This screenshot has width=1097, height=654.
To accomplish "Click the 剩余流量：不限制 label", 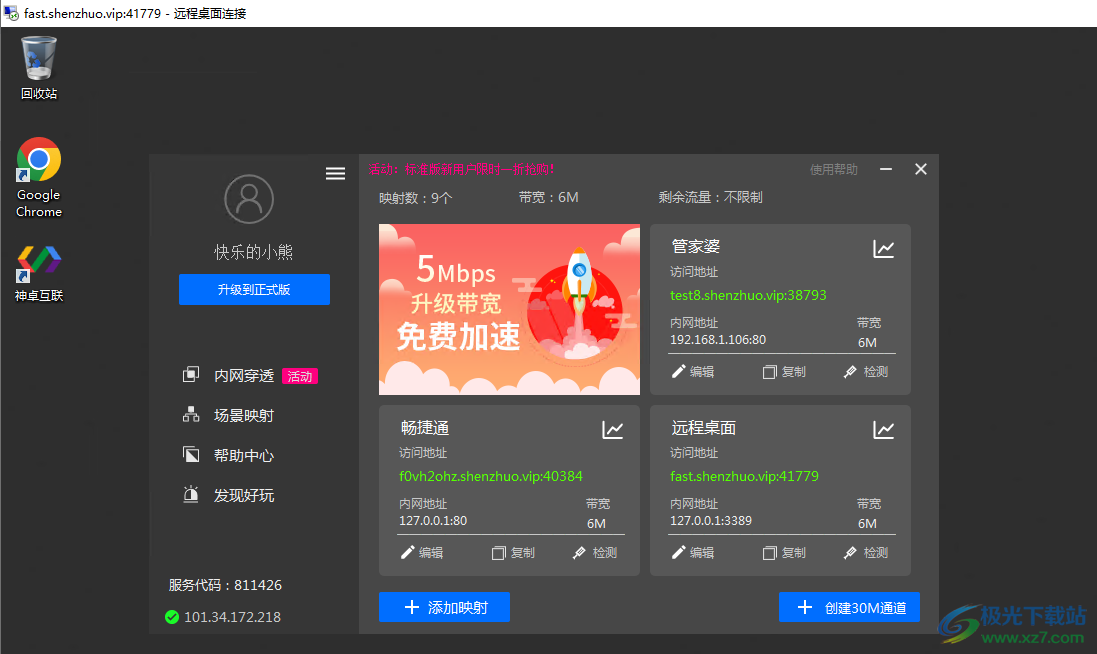I will pos(710,197).
